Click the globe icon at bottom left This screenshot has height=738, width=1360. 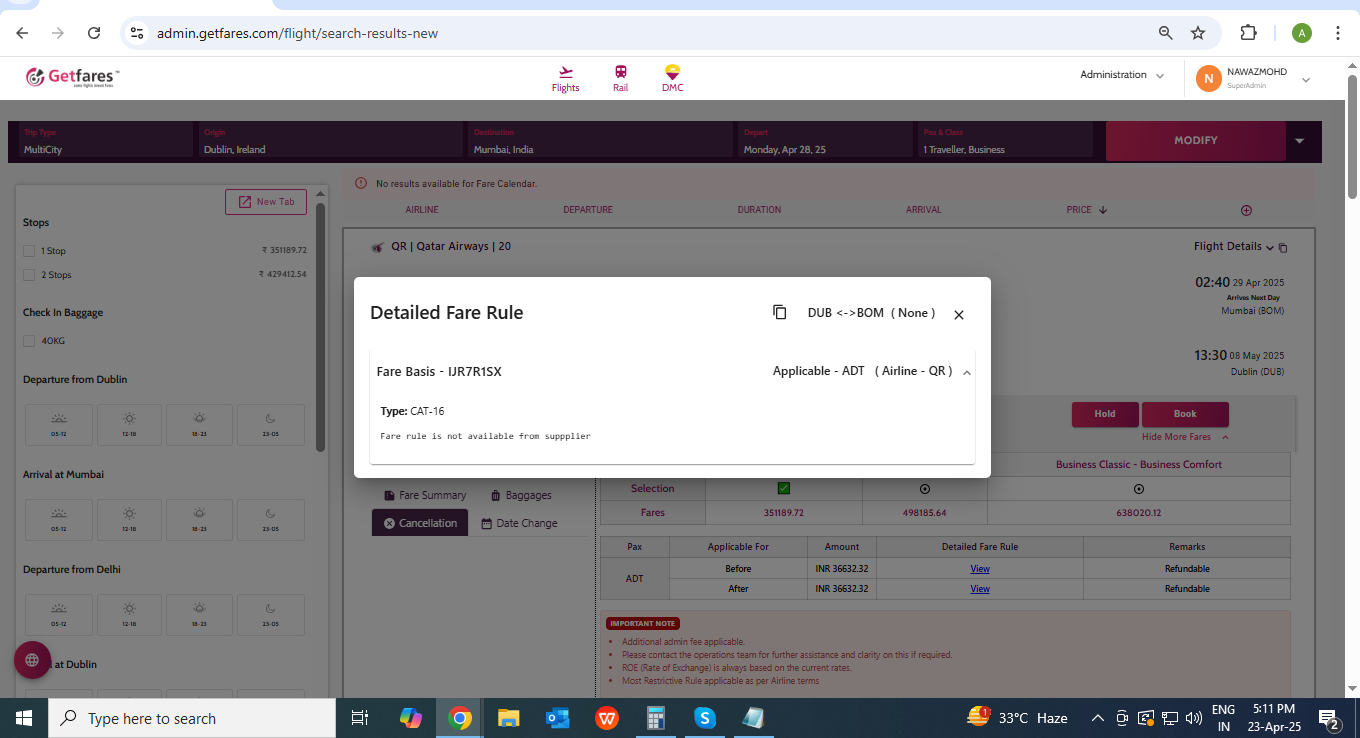32,660
